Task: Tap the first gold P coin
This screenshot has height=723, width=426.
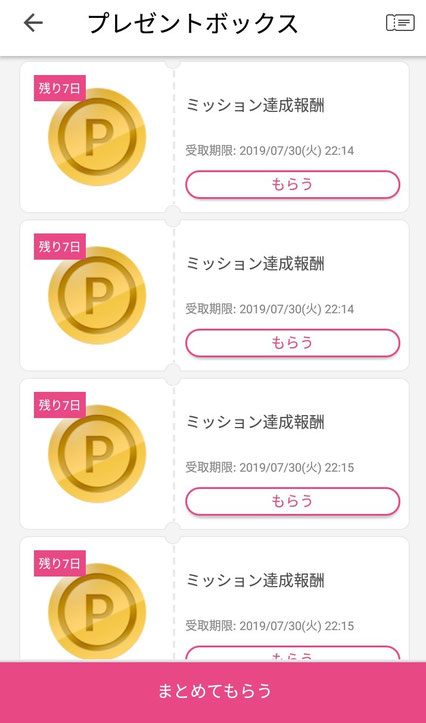Action: 97,136
